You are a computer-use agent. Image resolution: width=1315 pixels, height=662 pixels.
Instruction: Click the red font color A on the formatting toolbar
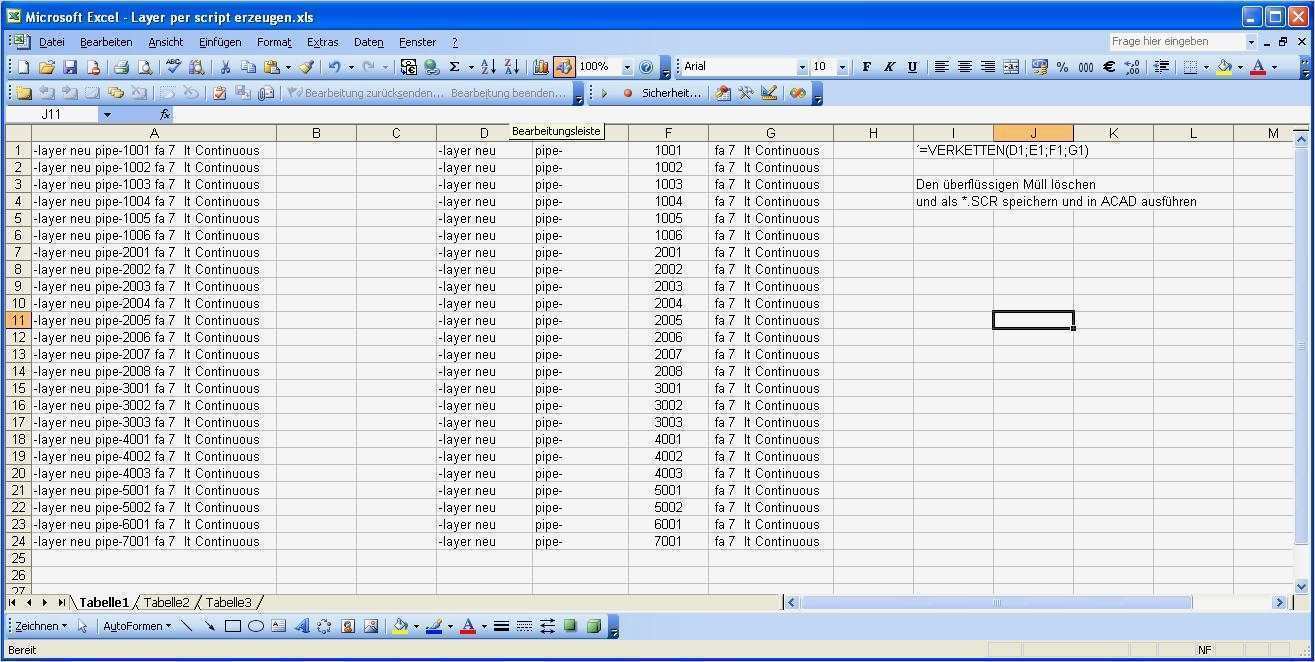click(x=1258, y=67)
